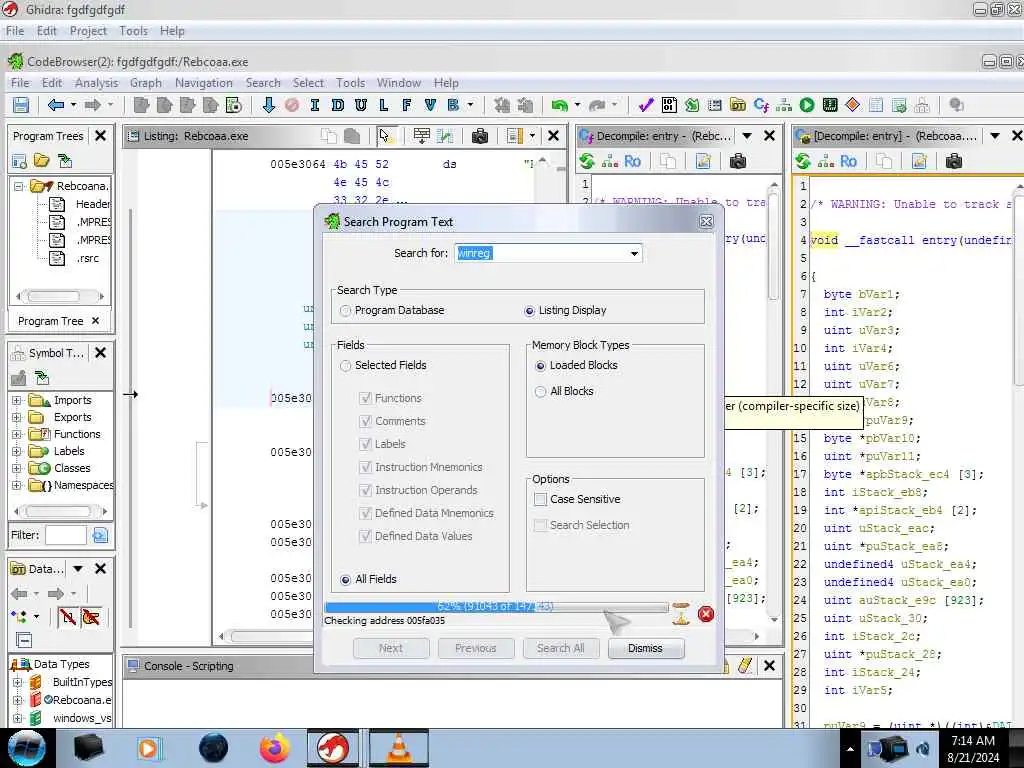Screen dimensions: 1024x768
Task: Click the Ghidra dragon taskbar icon
Action: [x=332, y=748]
